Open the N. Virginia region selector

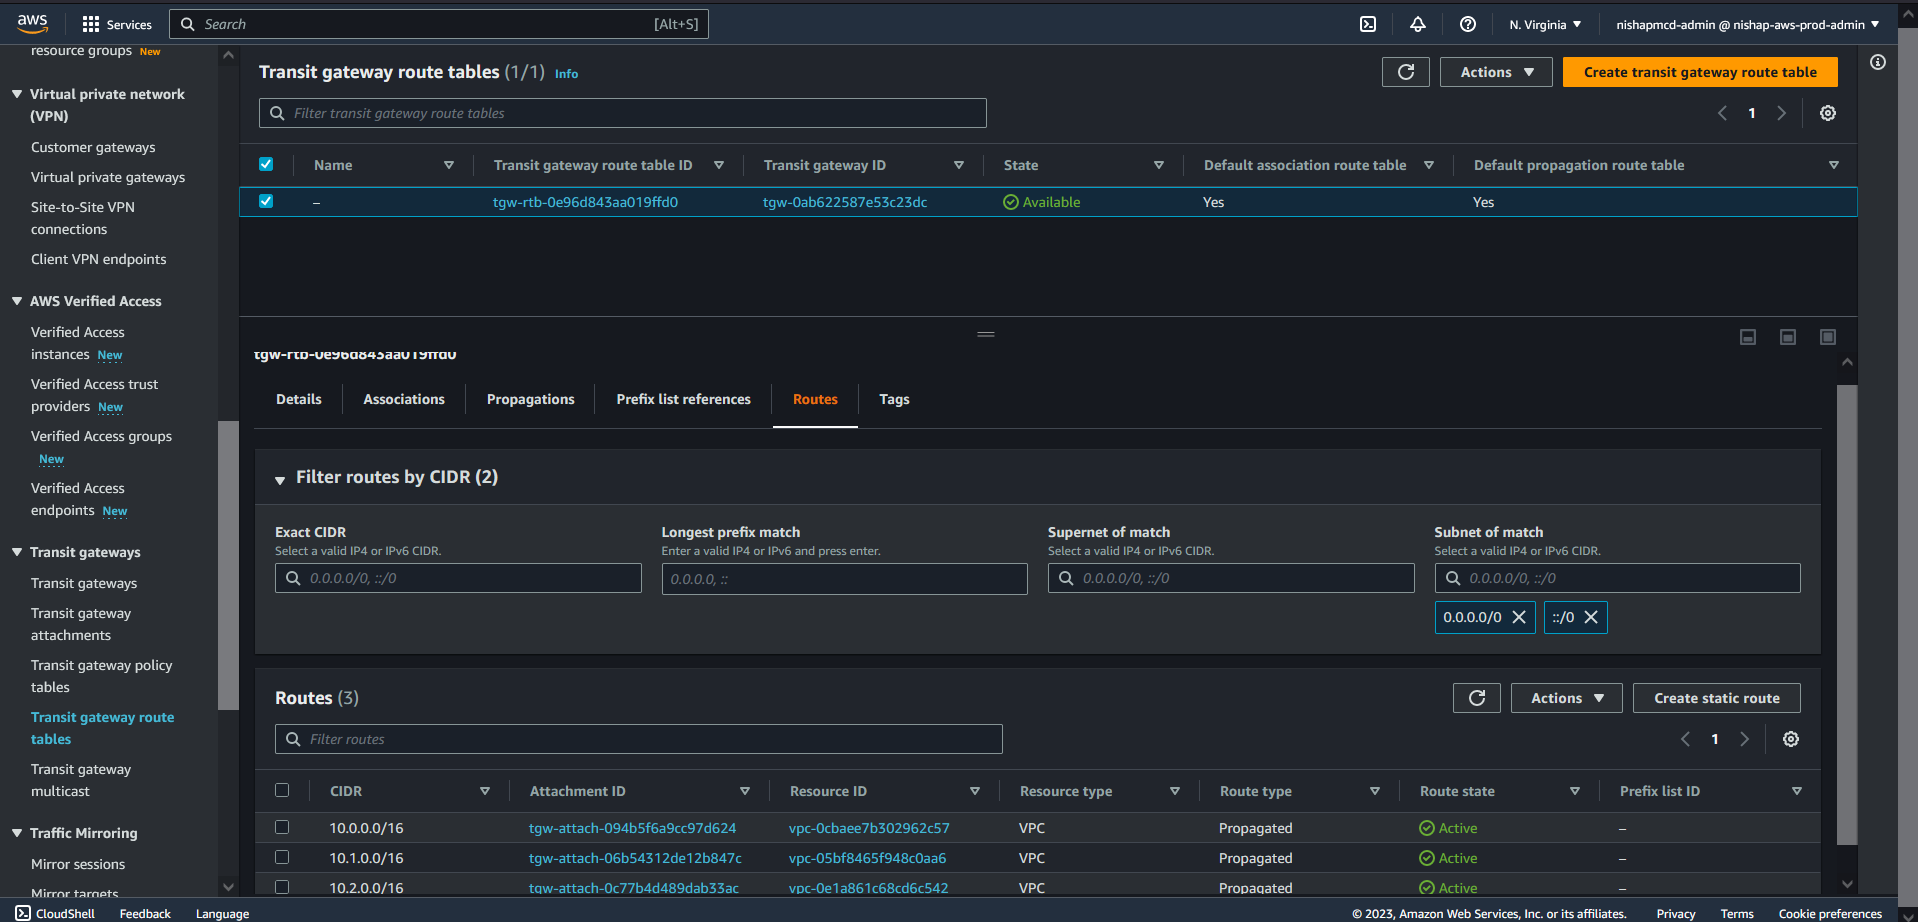(x=1544, y=24)
